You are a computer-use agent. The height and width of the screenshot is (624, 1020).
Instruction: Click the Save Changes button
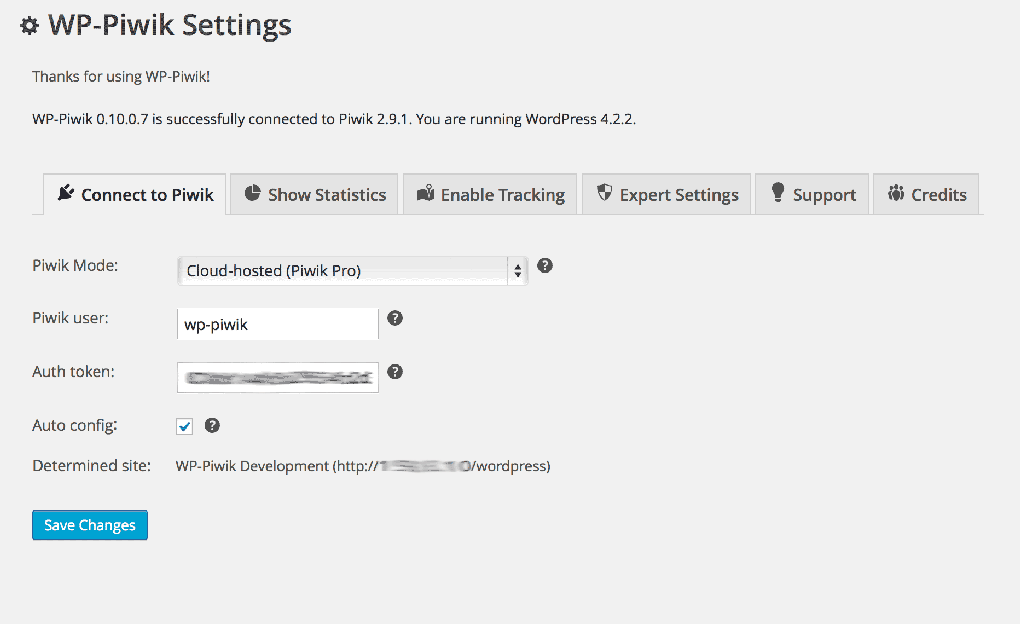coord(89,524)
